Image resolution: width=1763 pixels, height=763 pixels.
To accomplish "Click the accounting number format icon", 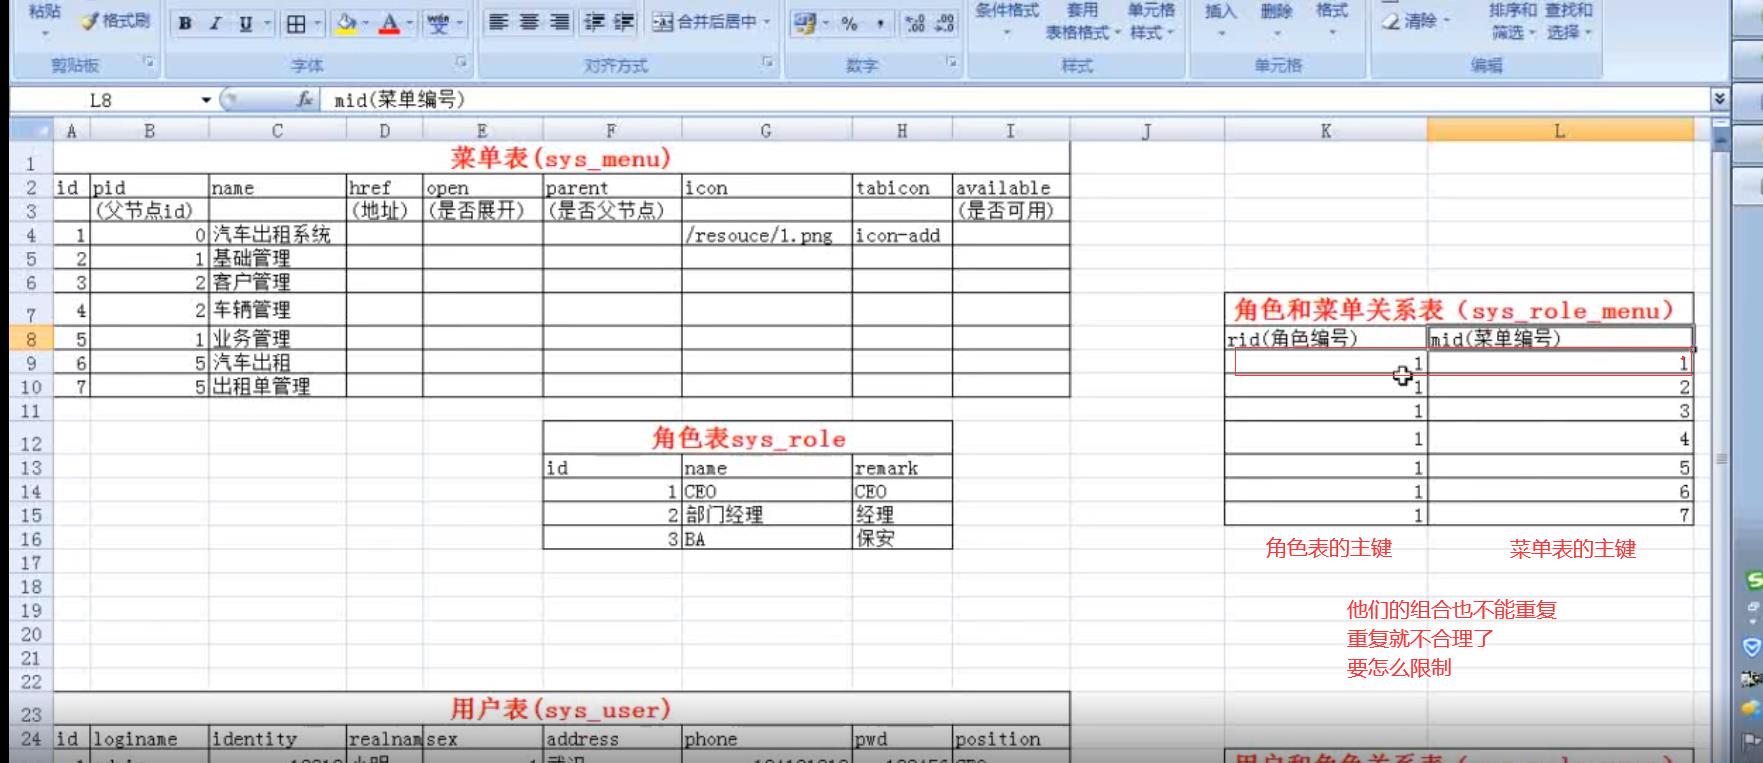I will pos(804,24).
